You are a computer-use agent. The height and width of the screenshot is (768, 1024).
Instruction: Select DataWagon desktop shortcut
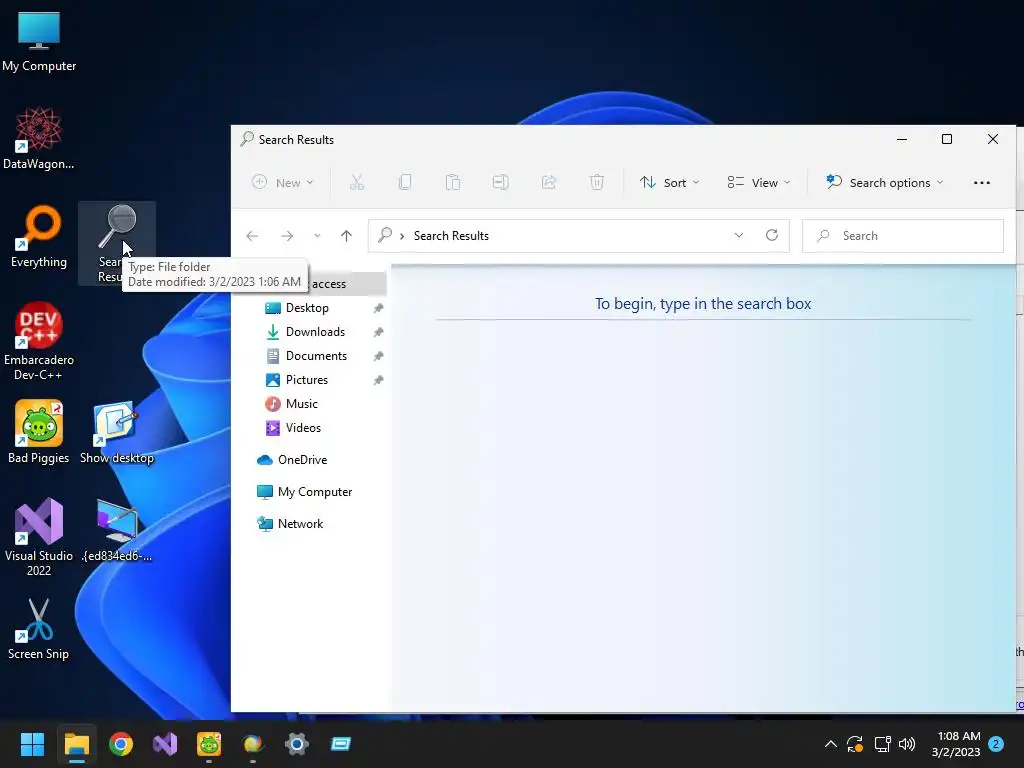tap(39, 138)
